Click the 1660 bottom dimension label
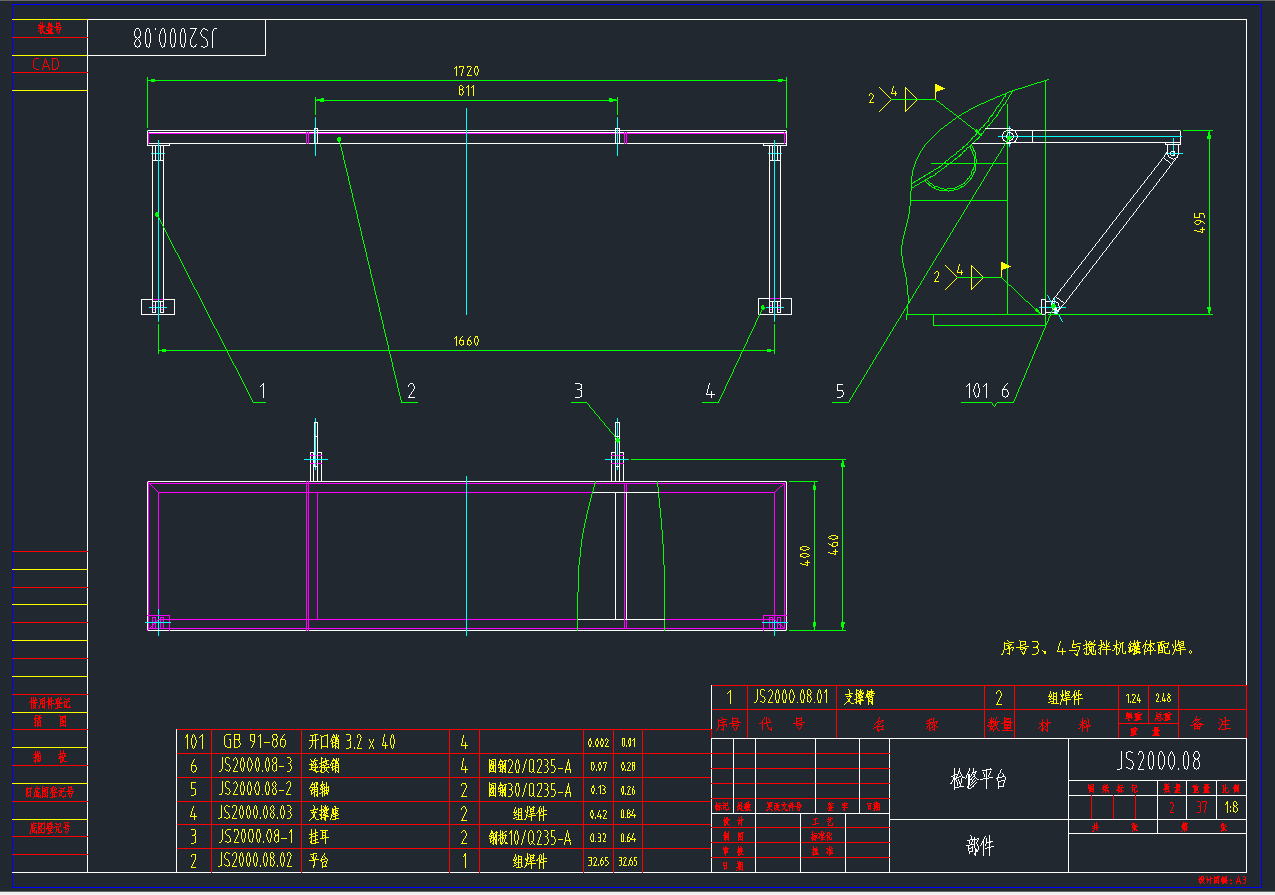The image size is (1275, 895). coord(467,341)
